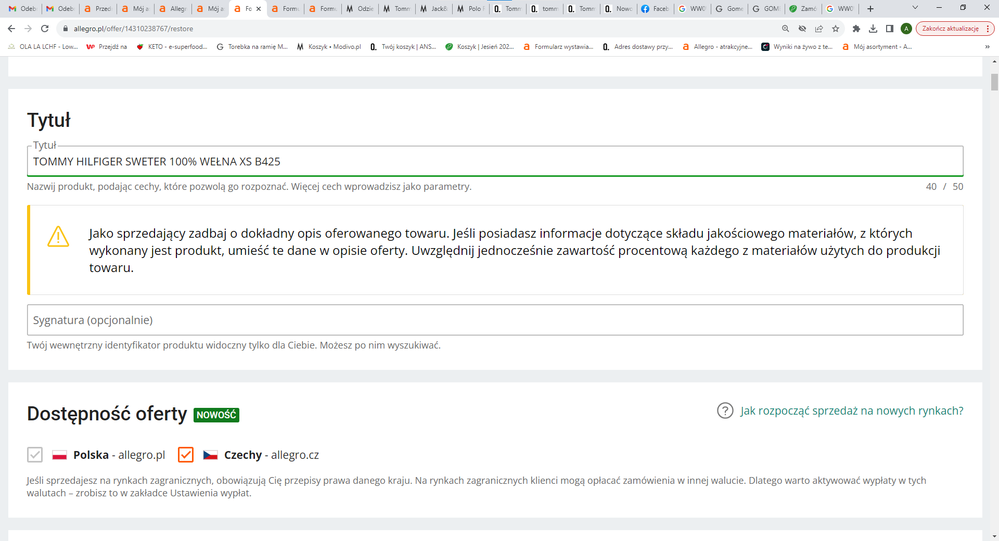Click the crossed-eye tracking protection icon

[x=802, y=29]
